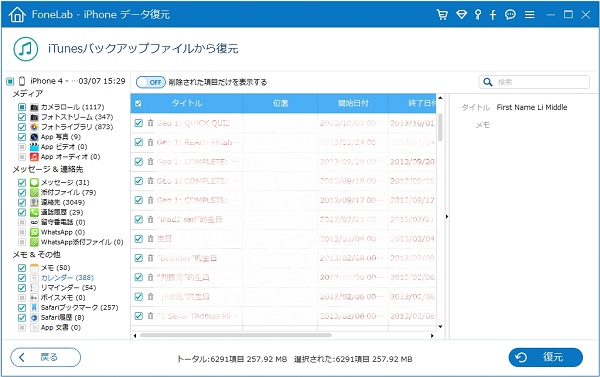The height and width of the screenshot is (377, 600).
Task: Click the attachments (79) icon
Action: pyautogui.click(x=34, y=193)
